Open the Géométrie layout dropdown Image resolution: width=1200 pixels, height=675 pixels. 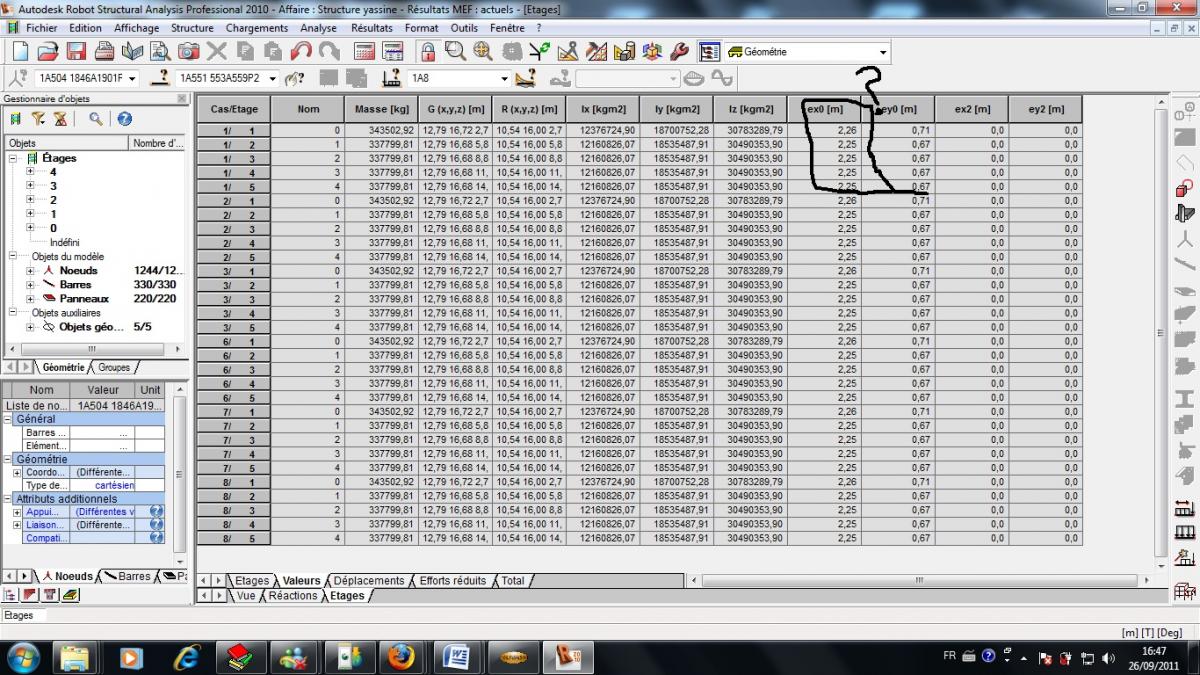pyautogui.click(x=882, y=52)
